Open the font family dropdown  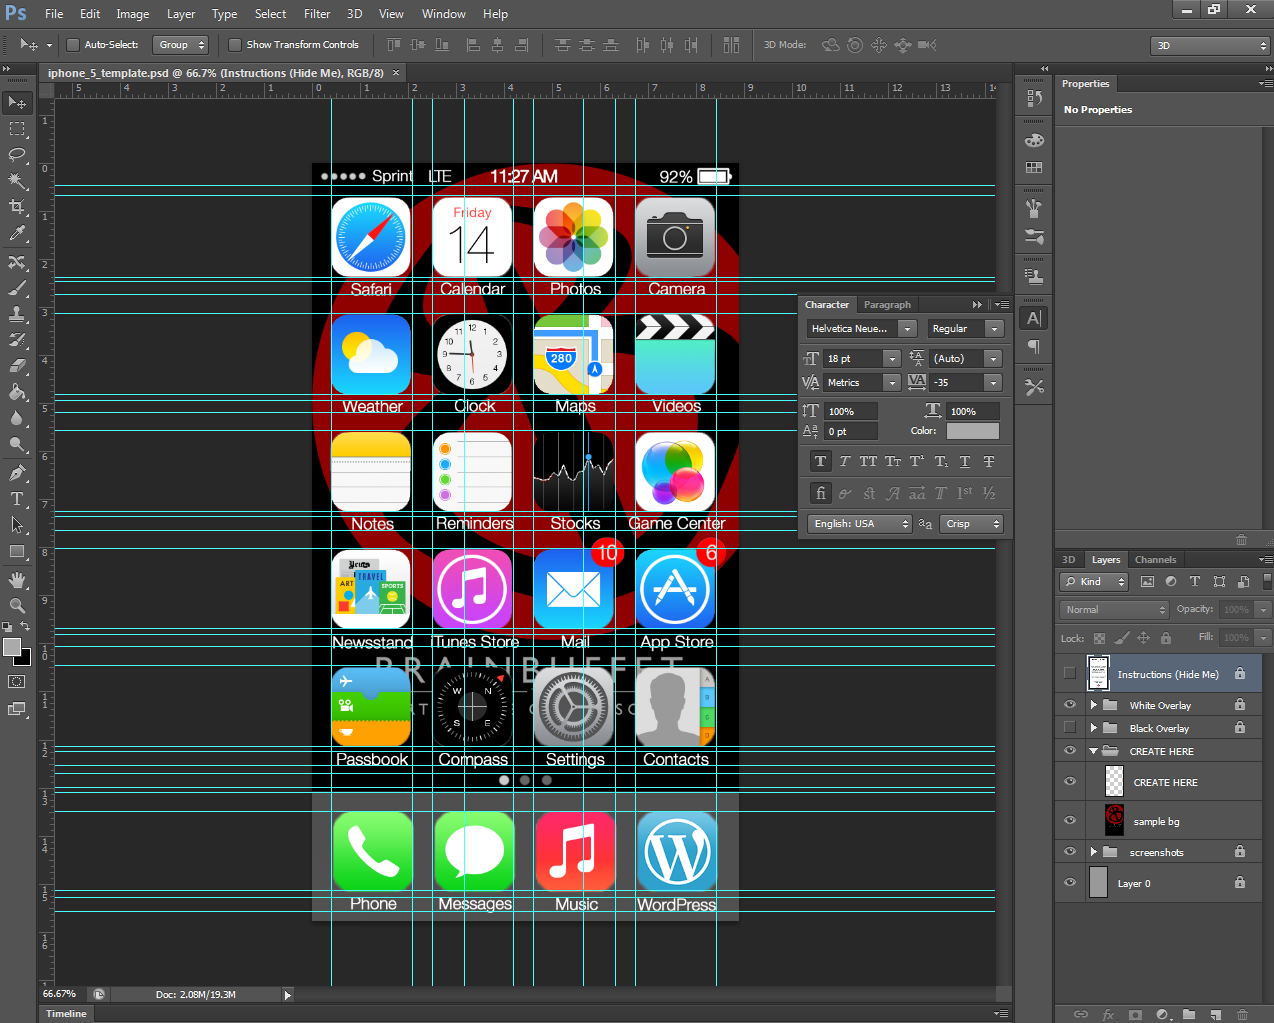tap(905, 328)
